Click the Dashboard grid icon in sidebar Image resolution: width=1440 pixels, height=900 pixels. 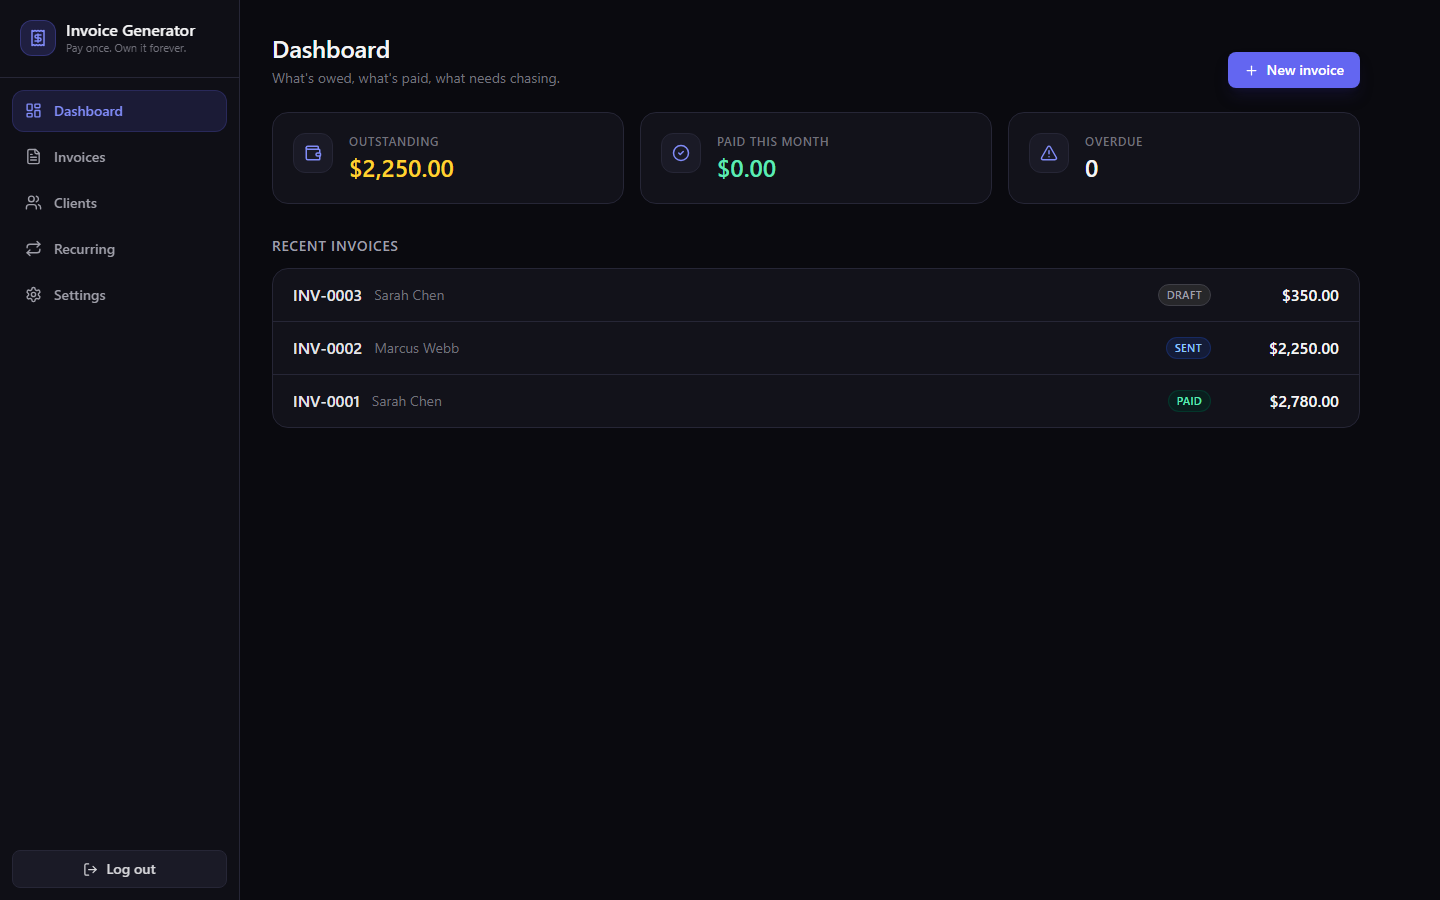pyautogui.click(x=33, y=111)
